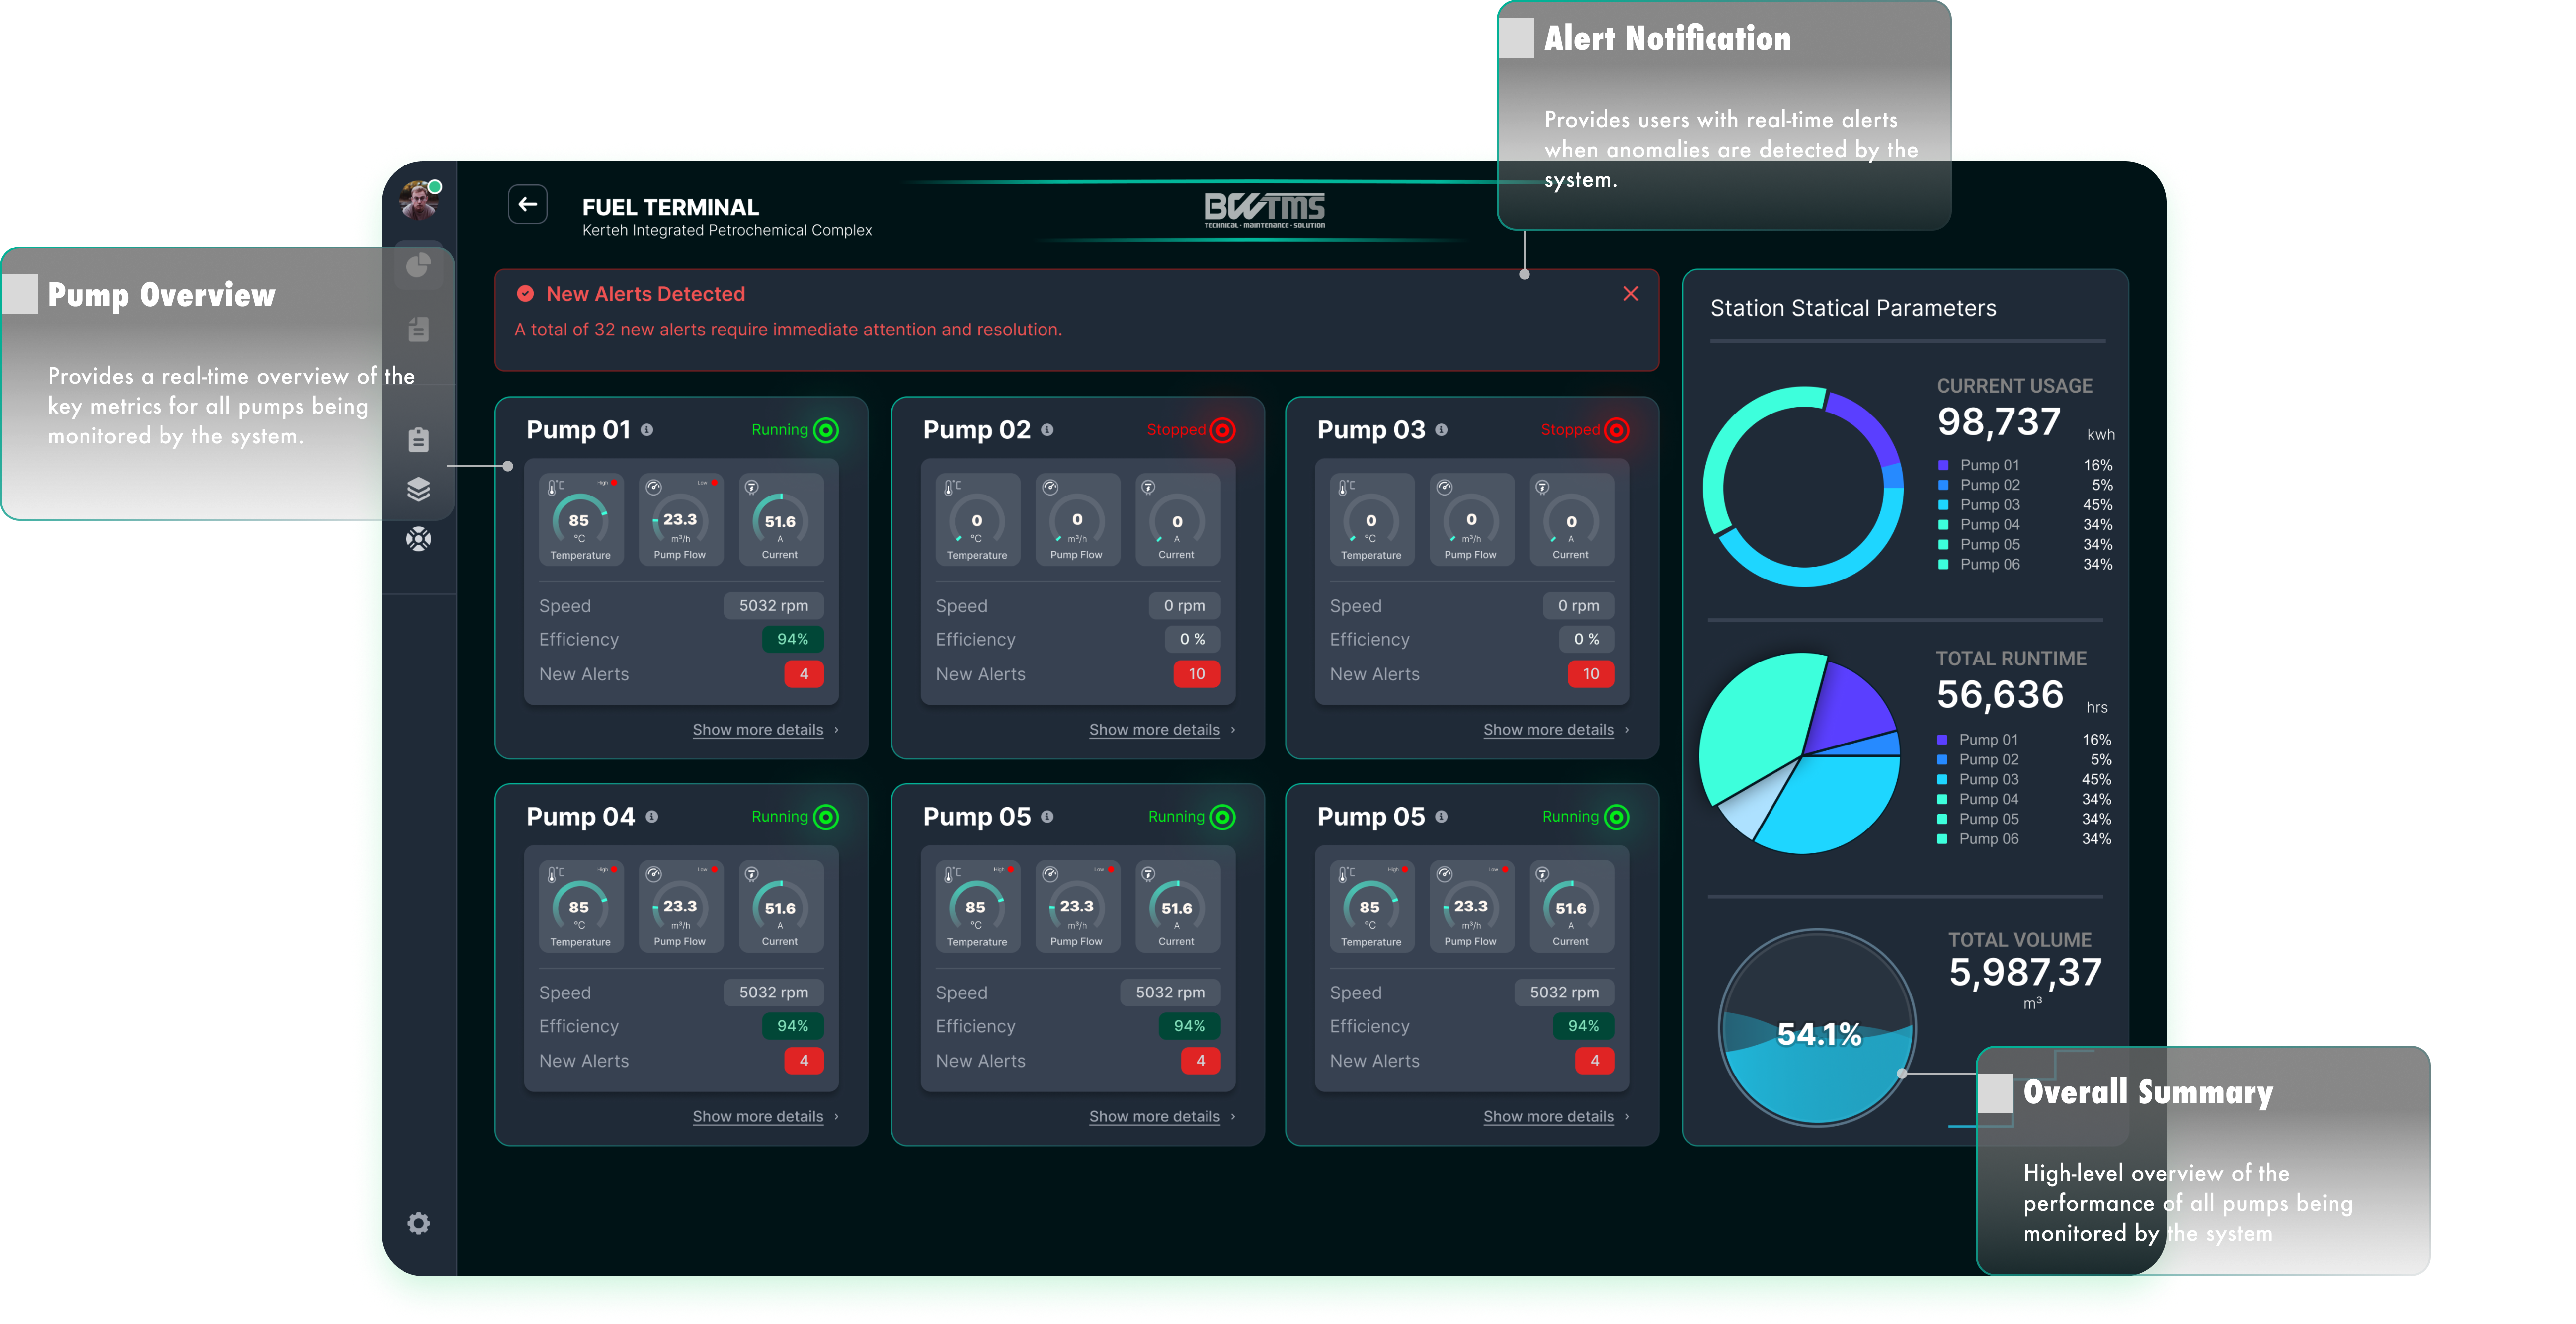
Task: Click info icon beside Pump 04 title
Action: [652, 817]
